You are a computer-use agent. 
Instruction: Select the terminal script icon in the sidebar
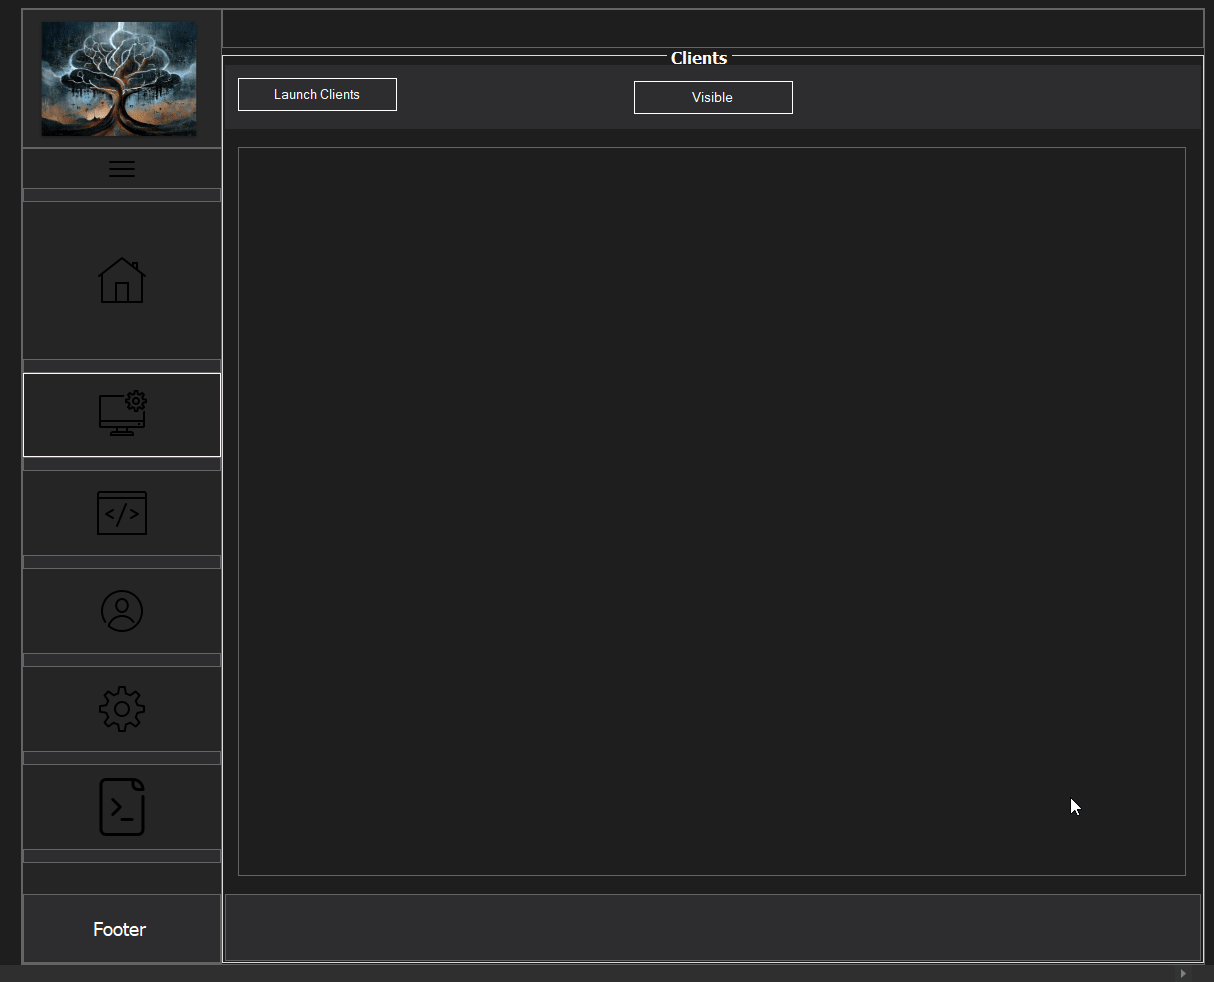click(121, 806)
